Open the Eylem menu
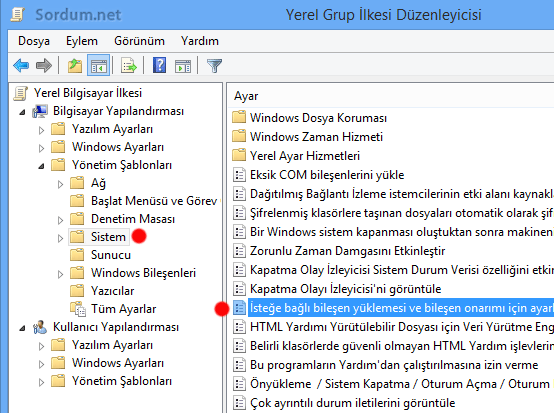 point(82,41)
